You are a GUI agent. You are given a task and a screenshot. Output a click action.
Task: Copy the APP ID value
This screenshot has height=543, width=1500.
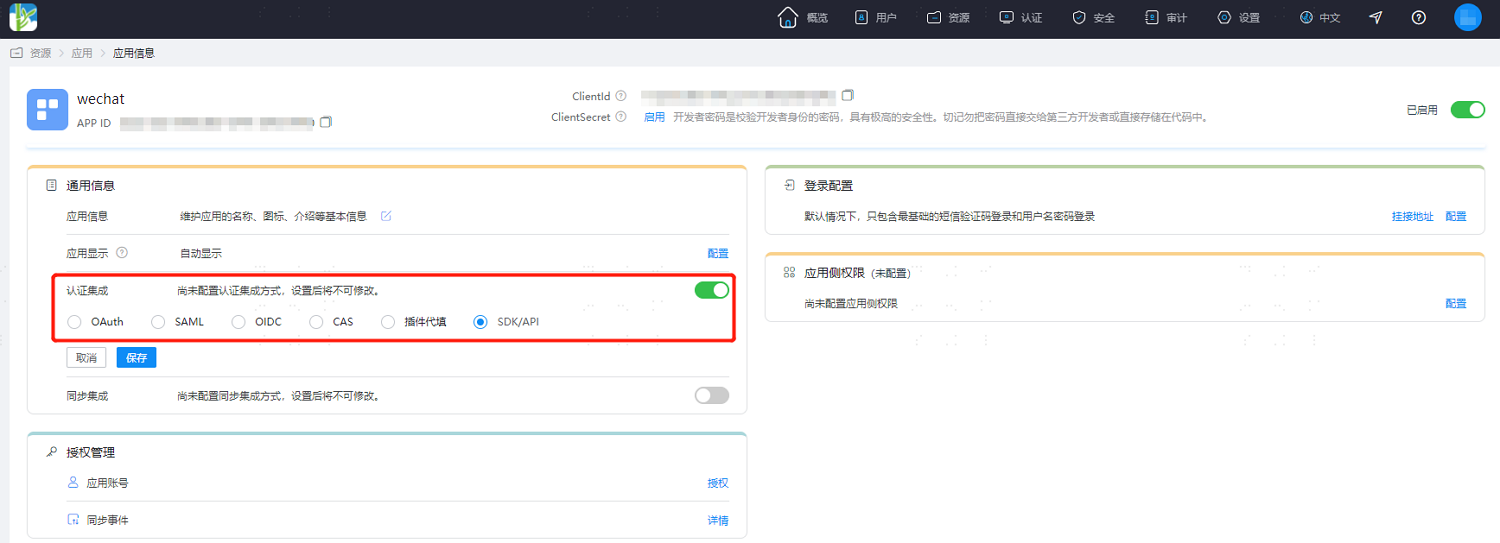click(x=326, y=122)
